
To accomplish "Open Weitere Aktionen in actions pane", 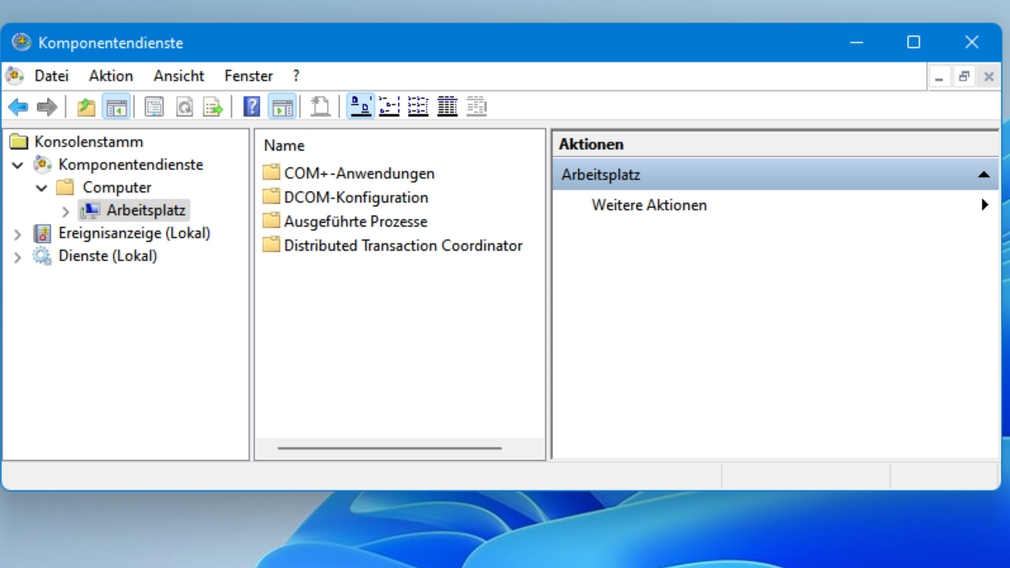I will pyautogui.click(x=649, y=205).
